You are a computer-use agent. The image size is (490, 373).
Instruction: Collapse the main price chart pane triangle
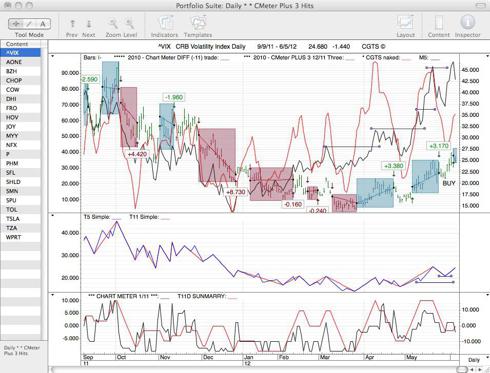(52, 56)
